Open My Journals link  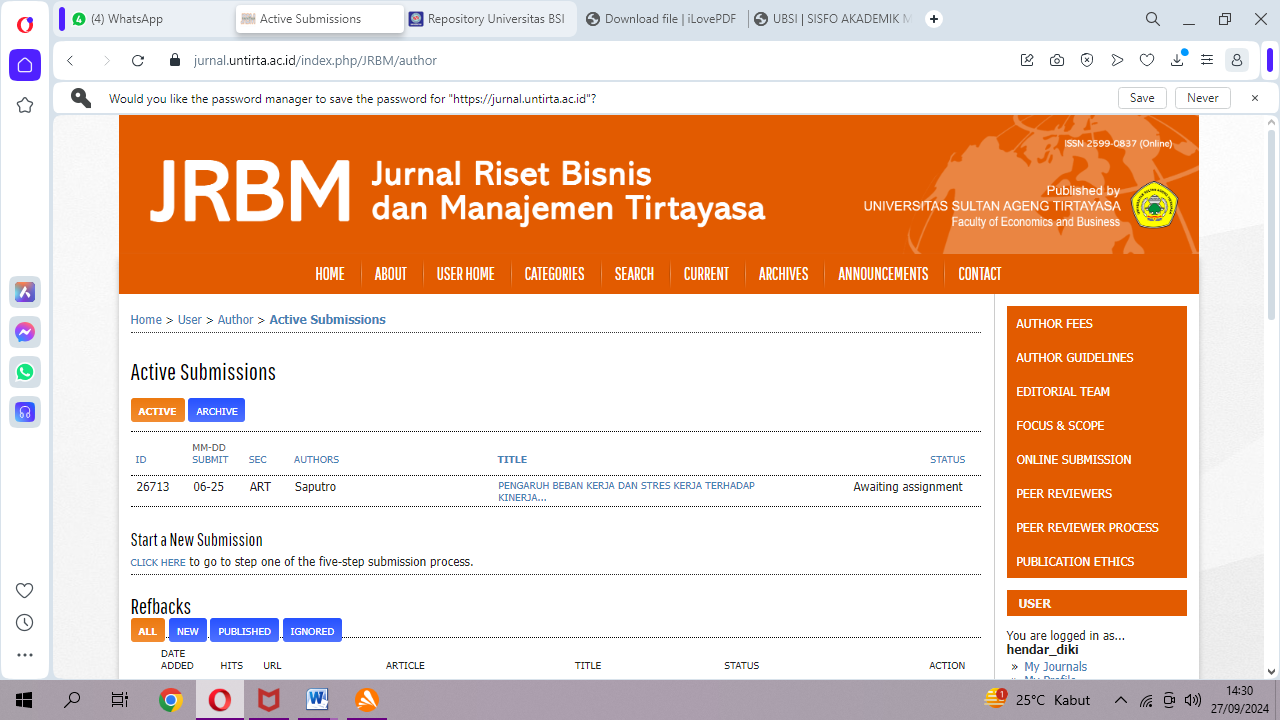tap(1055, 667)
